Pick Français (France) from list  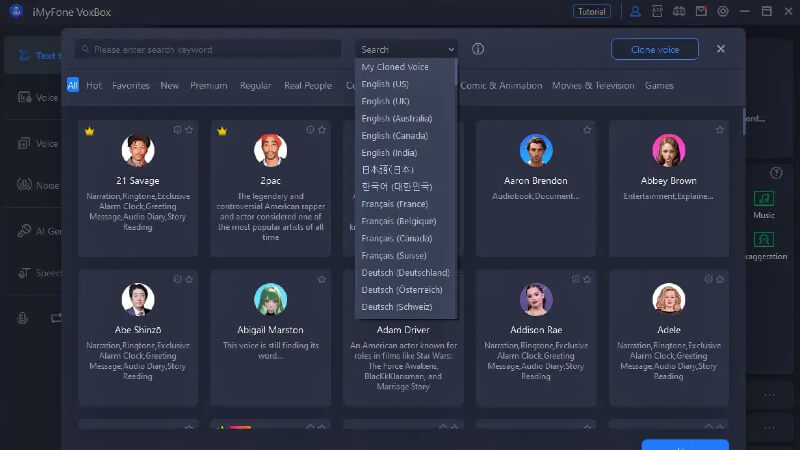(x=394, y=204)
